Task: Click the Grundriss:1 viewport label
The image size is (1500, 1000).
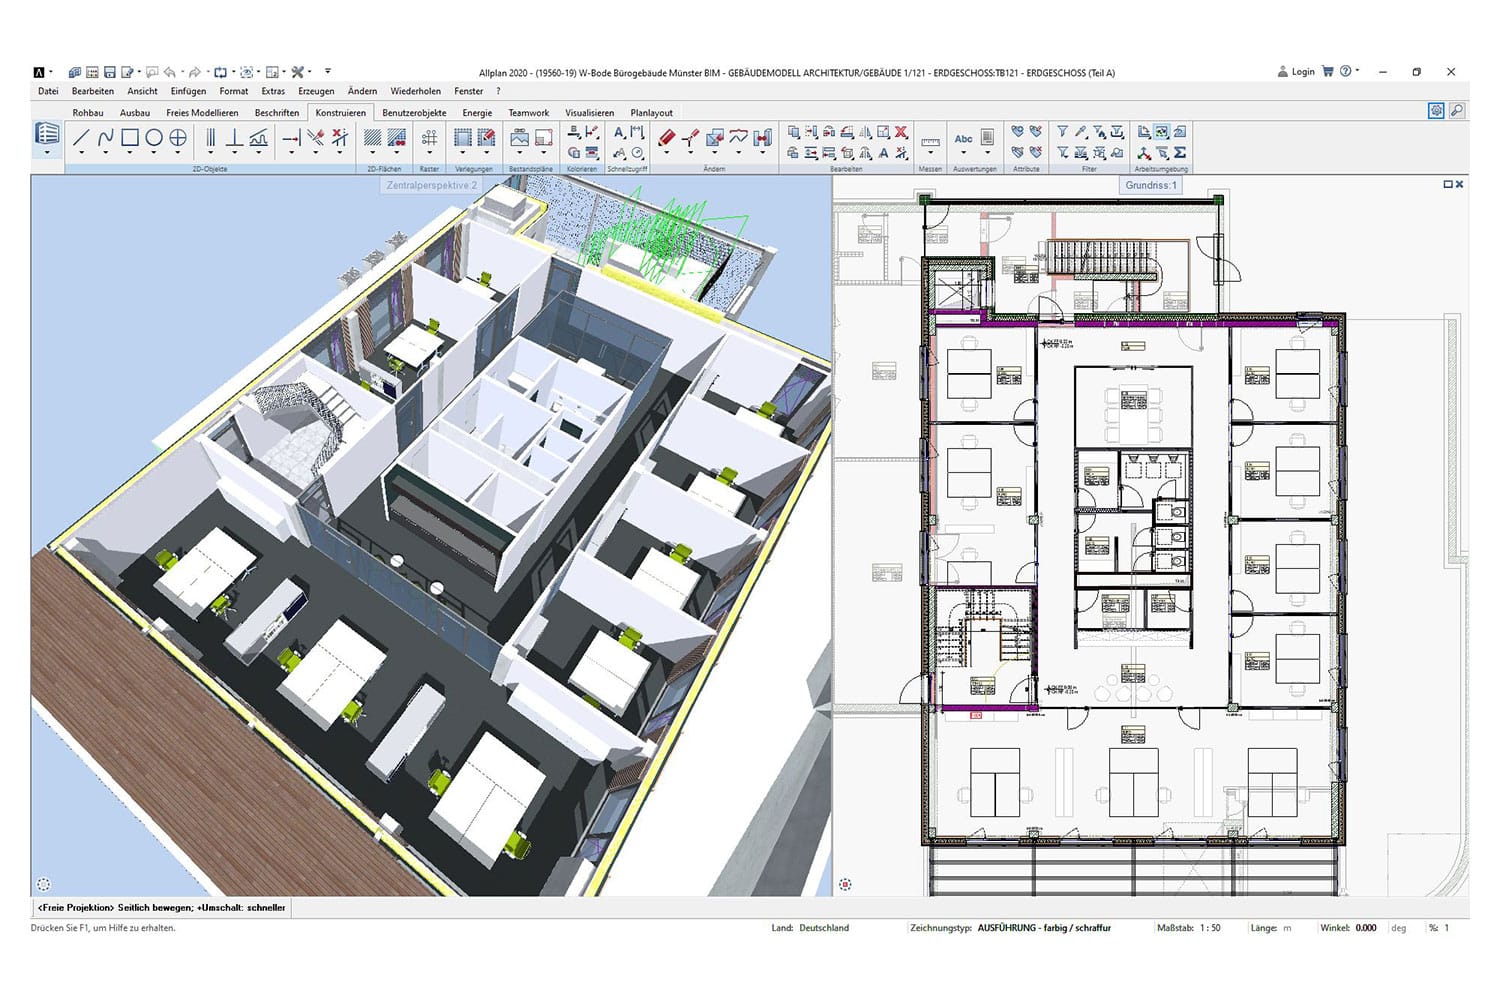Action: coord(1151,185)
